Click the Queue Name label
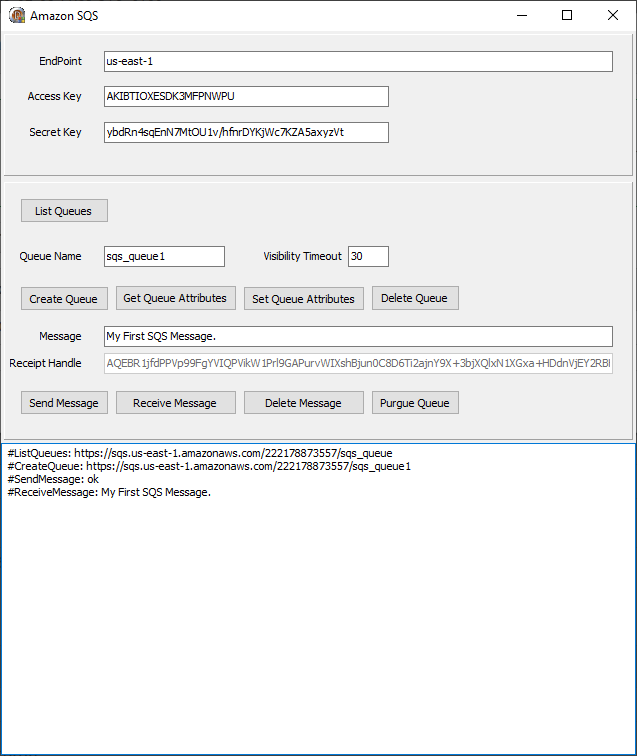 click(x=50, y=256)
